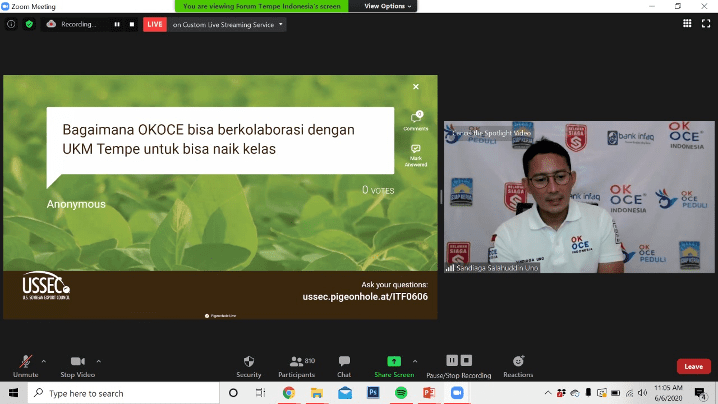Click the green encryption shield icon
The image size is (718, 404).
point(29,24)
